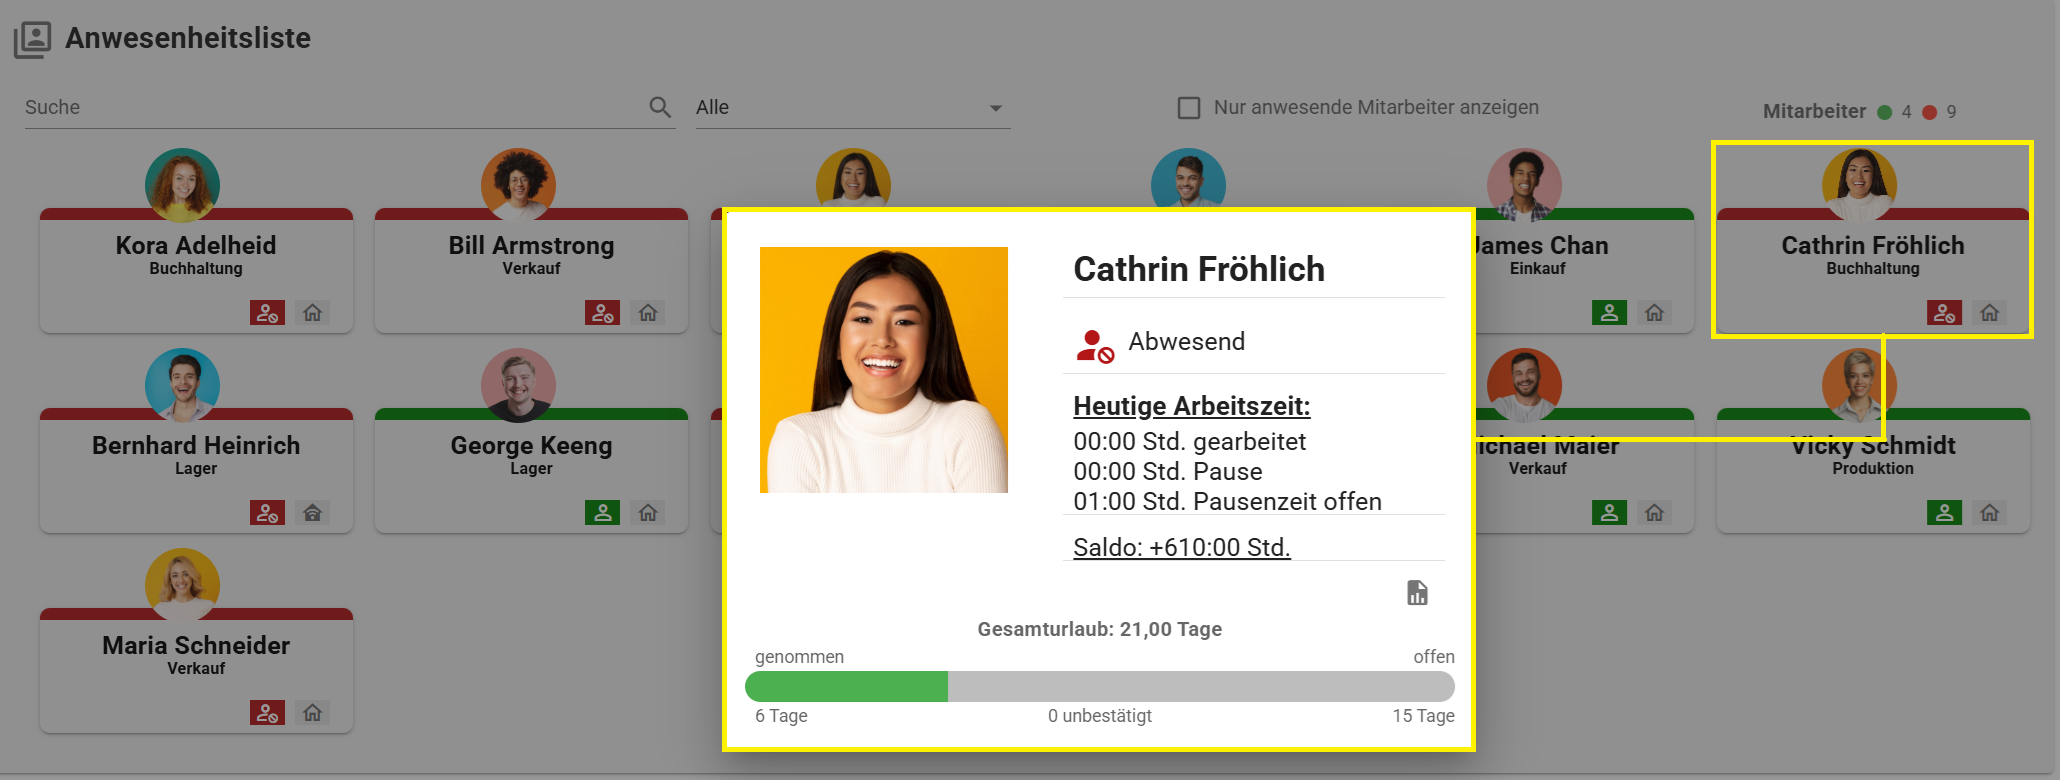Open Cathrin Fröhlich's employee card
Screen dimensions: 2060x780
[x=1872, y=255]
